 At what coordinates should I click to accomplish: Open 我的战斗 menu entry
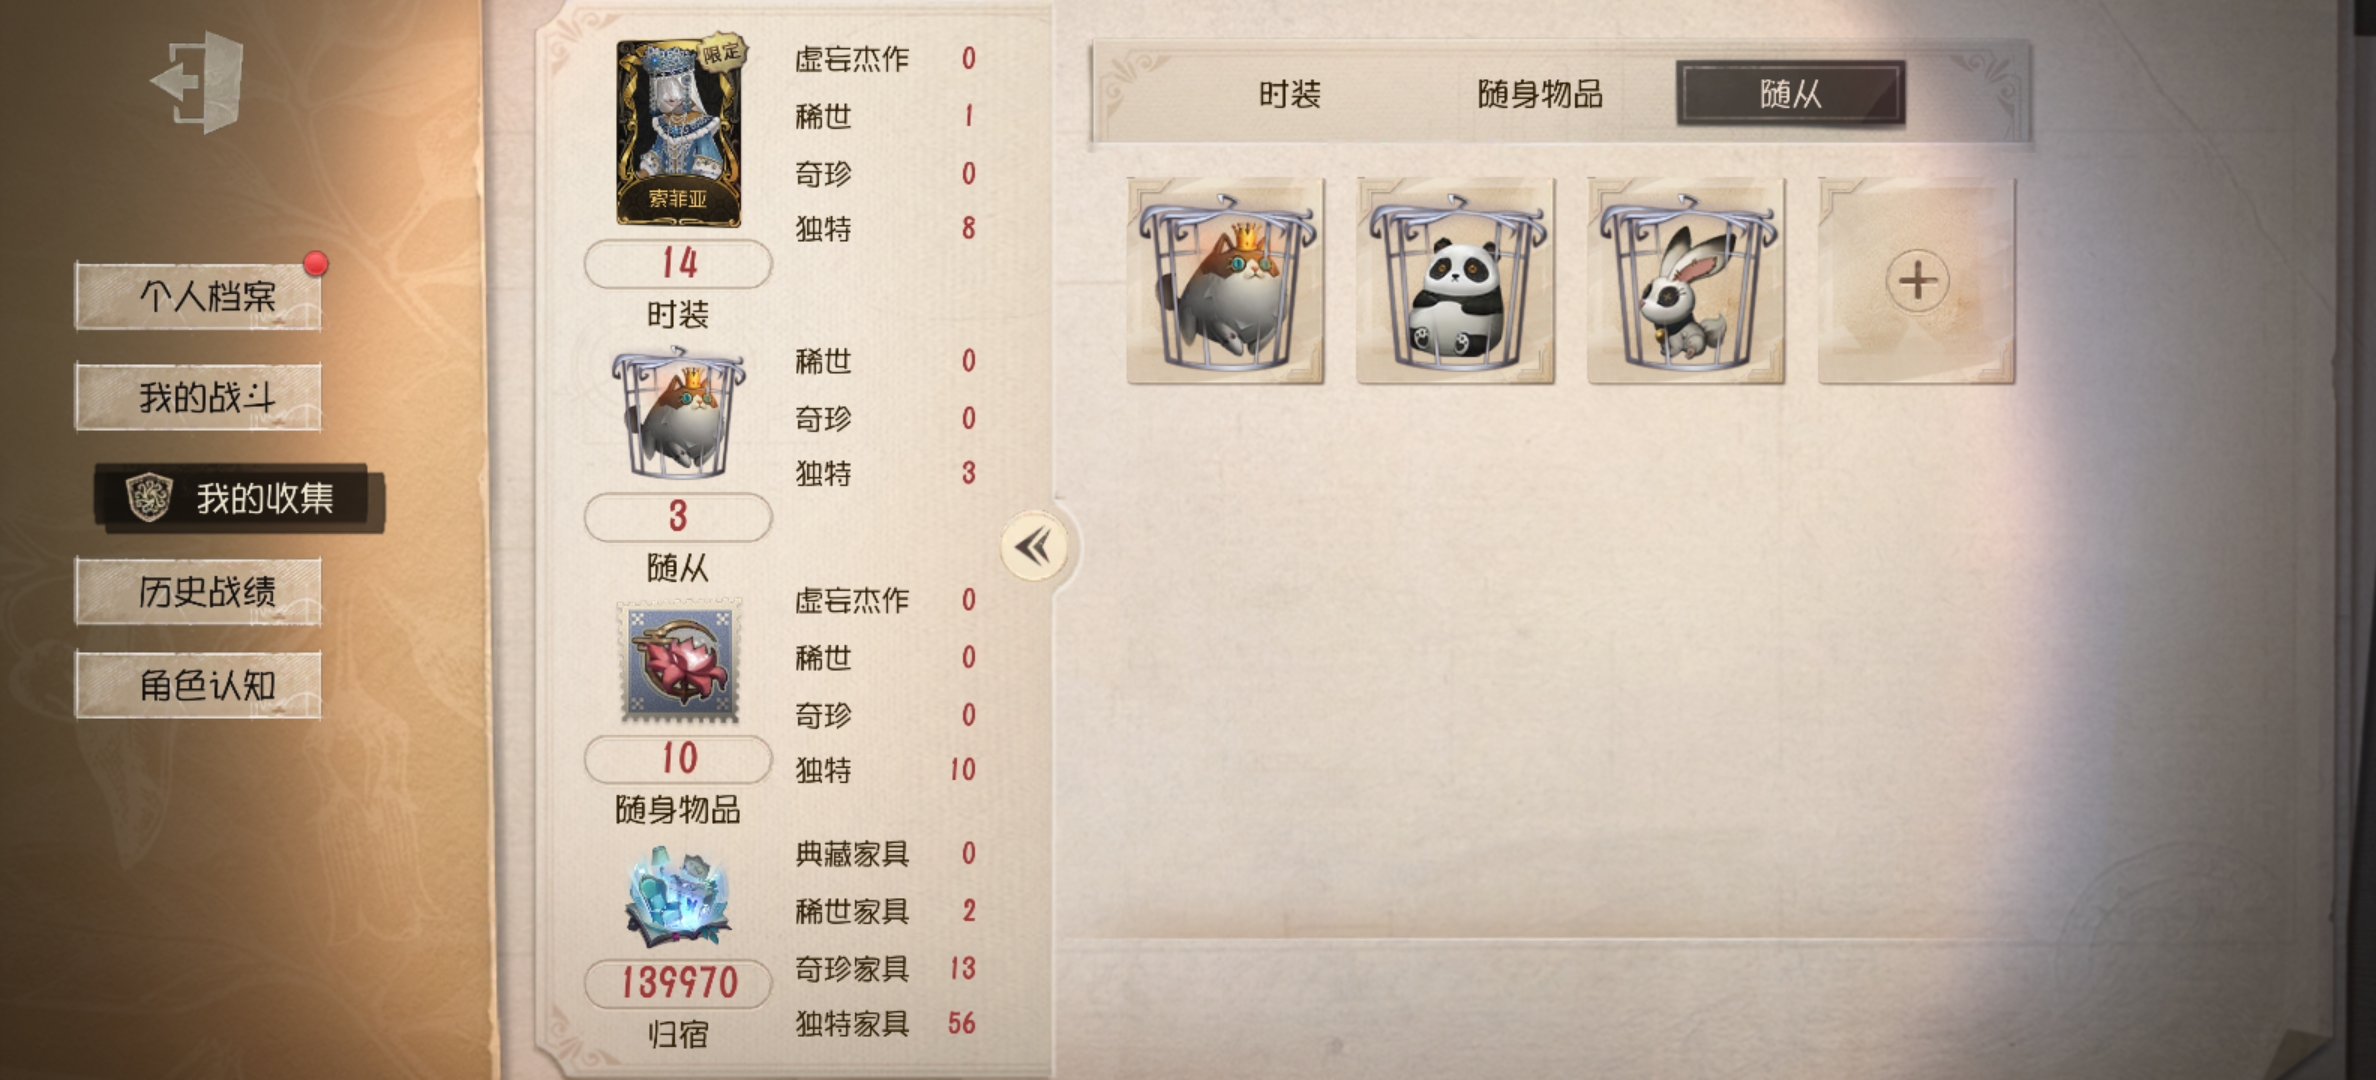click(x=198, y=397)
